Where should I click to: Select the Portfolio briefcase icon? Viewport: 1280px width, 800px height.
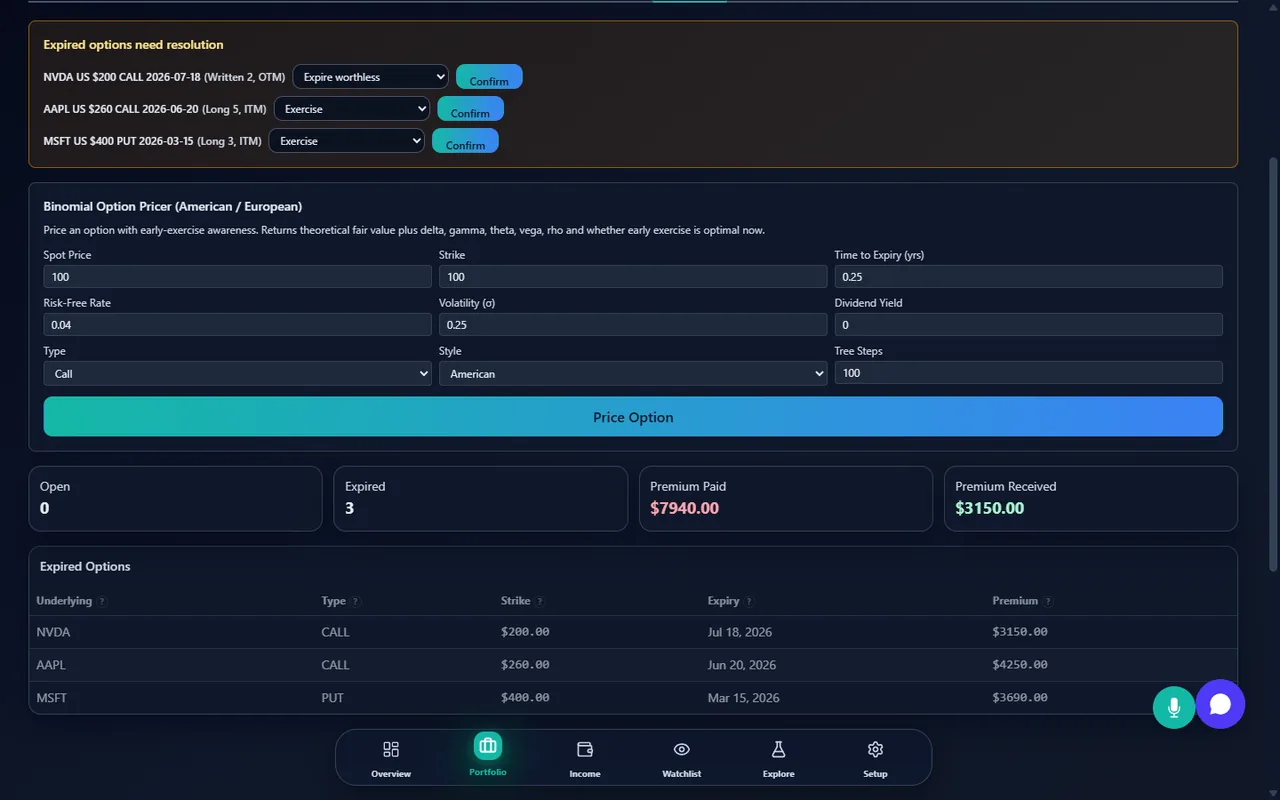tap(488, 745)
